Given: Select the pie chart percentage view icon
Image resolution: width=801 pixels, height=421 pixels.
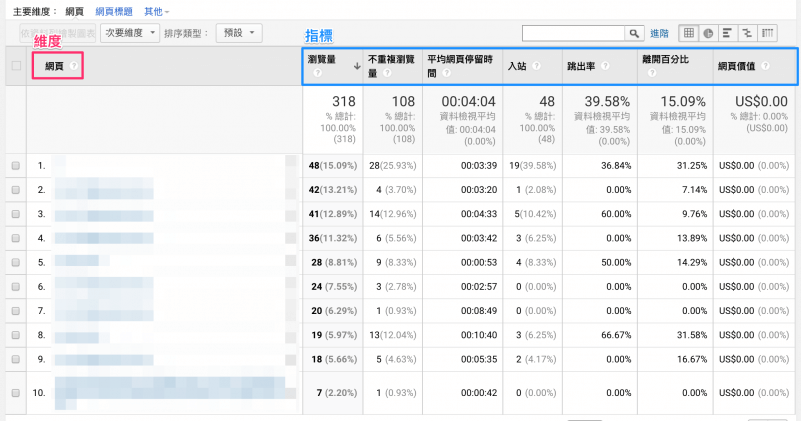Looking at the screenshot, I should pos(708,33).
